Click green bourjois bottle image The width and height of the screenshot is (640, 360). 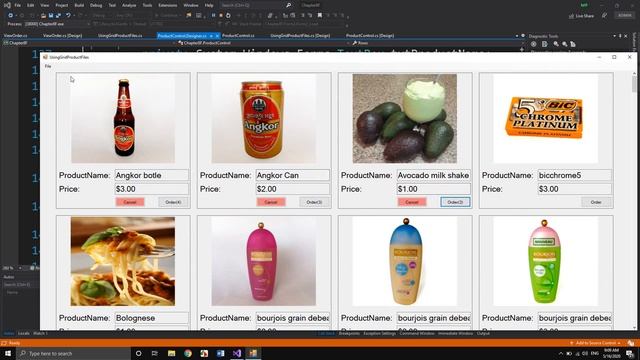pyautogui.click(x=546, y=261)
